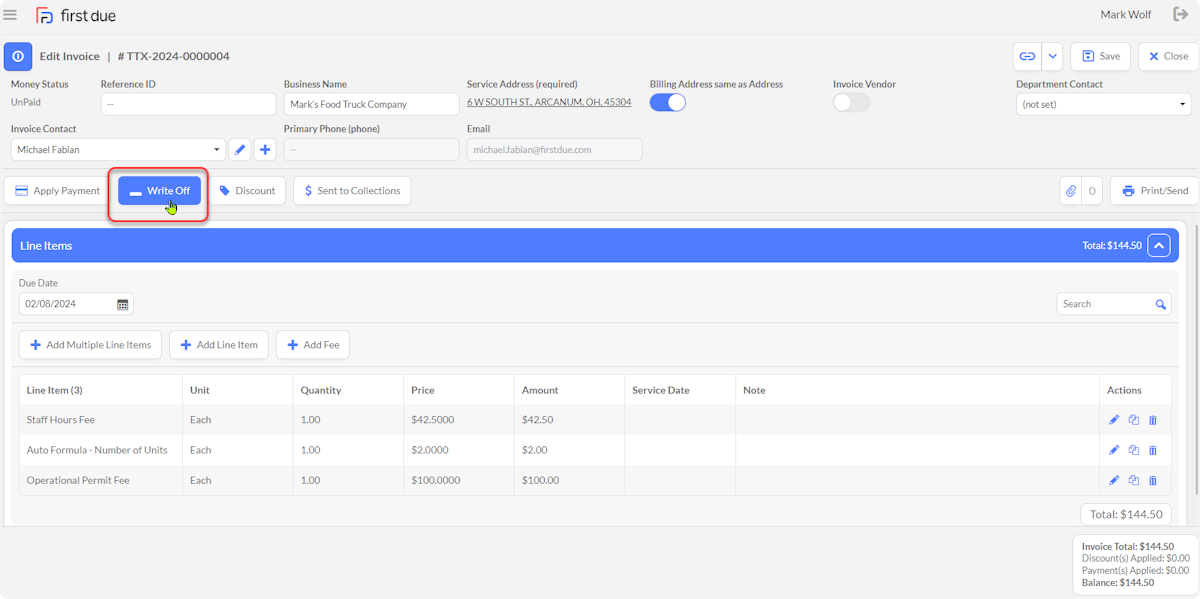Click the Email field michael.fabian@firstdue.com
Viewport: 1200px width, 599px height.
click(x=554, y=150)
